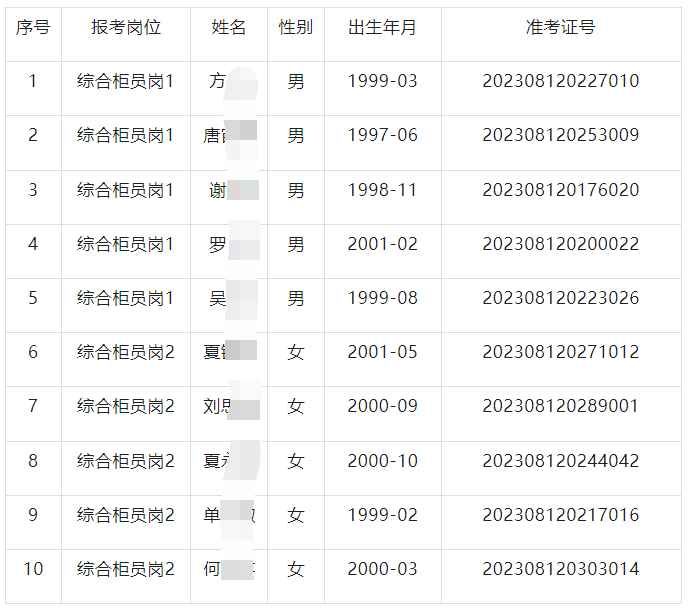Click the 序号 column header
Viewport: 692px width, 613px height.
(33, 28)
